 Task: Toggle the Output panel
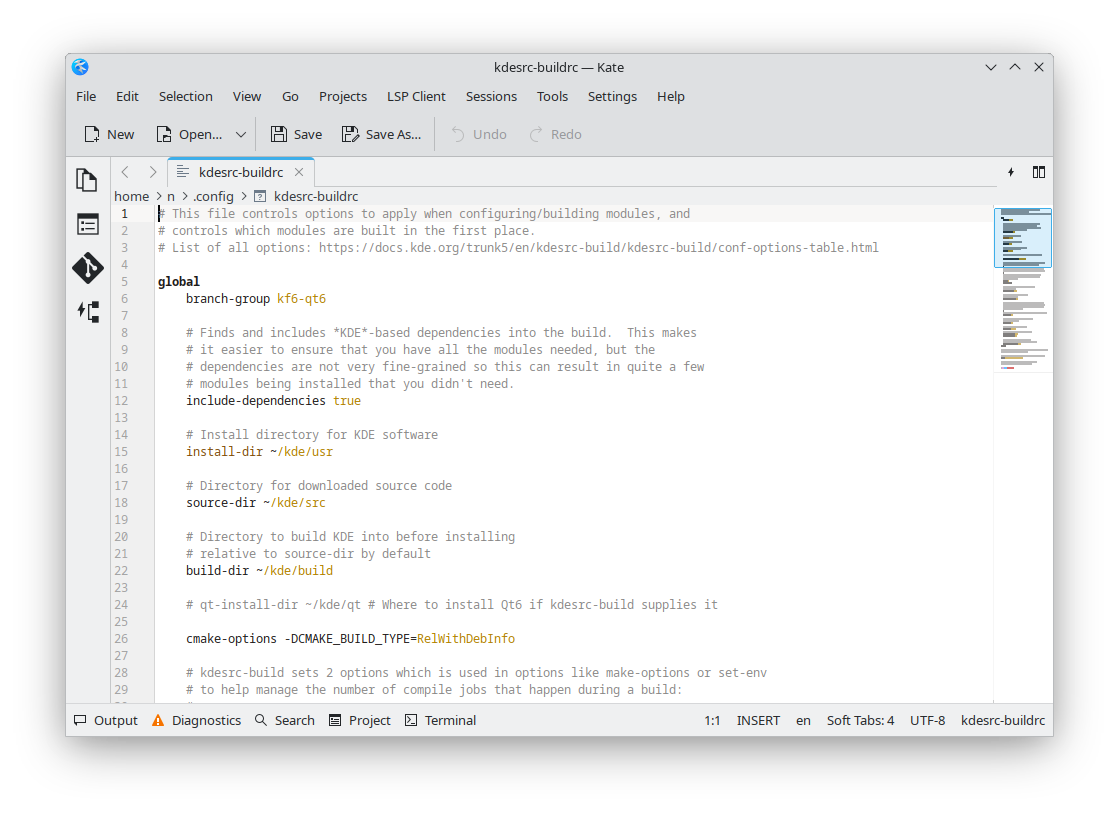[106, 720]
